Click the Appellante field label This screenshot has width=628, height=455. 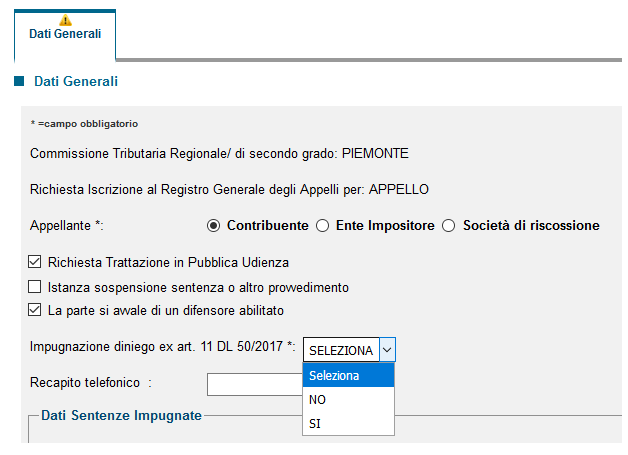[67, 225]
